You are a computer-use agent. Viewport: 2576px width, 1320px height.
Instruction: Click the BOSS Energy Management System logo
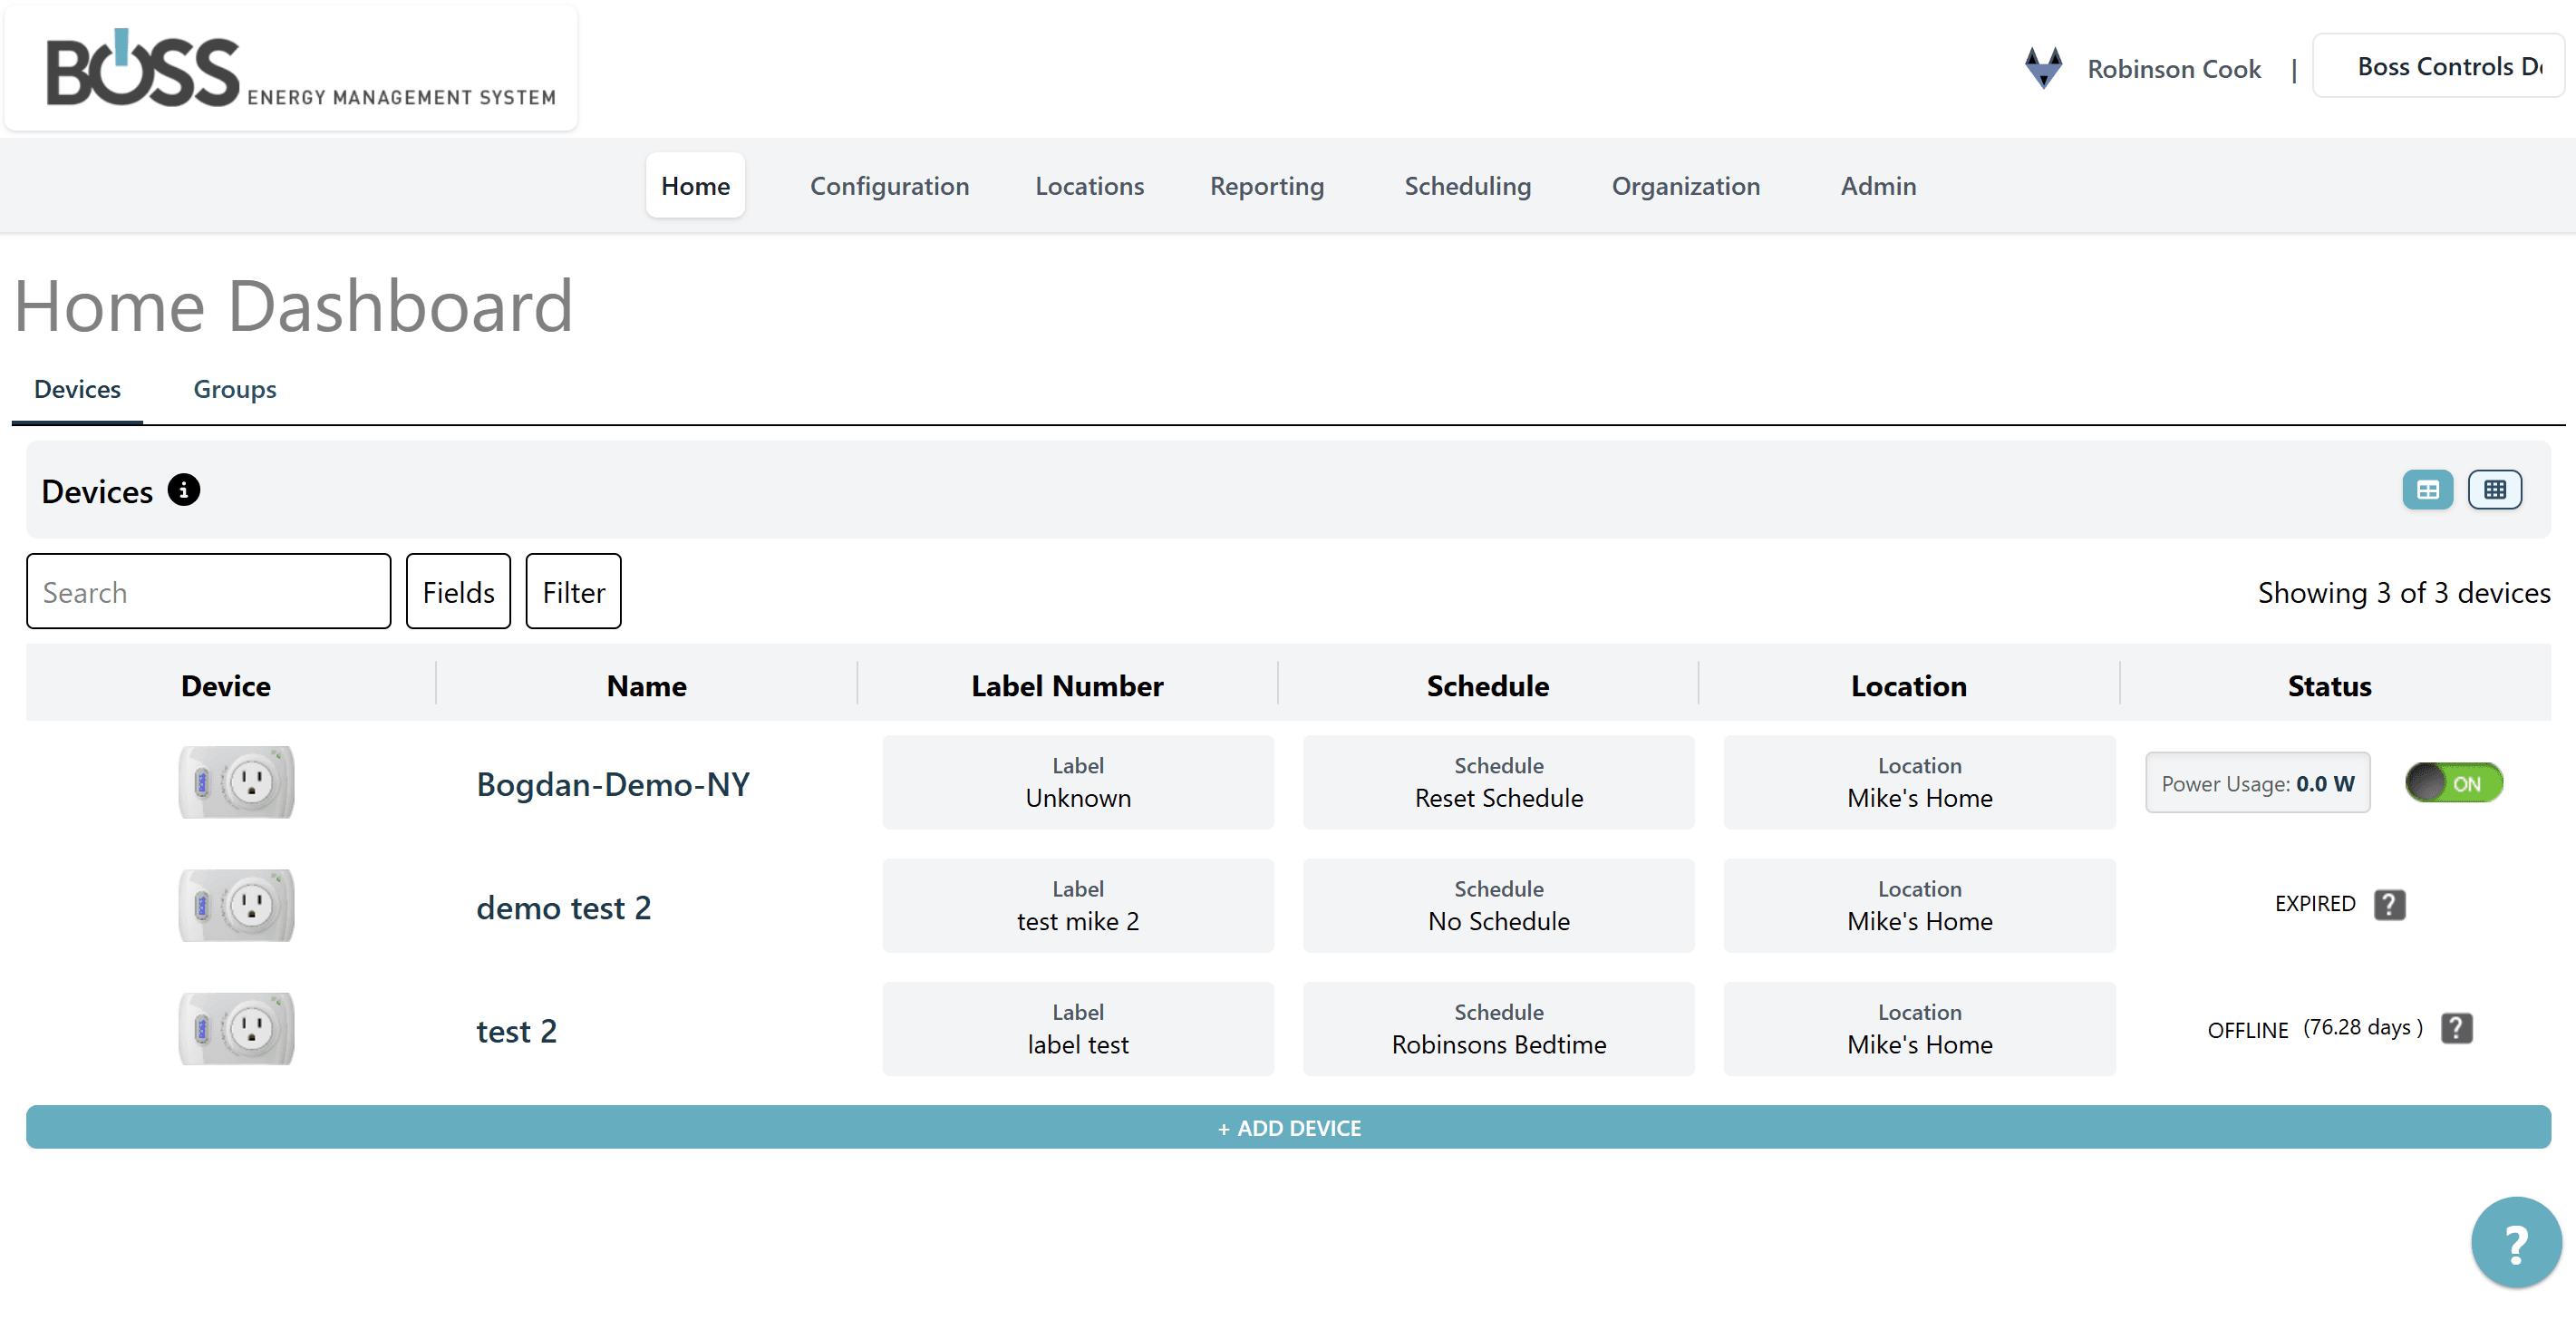tap(290, 66)
